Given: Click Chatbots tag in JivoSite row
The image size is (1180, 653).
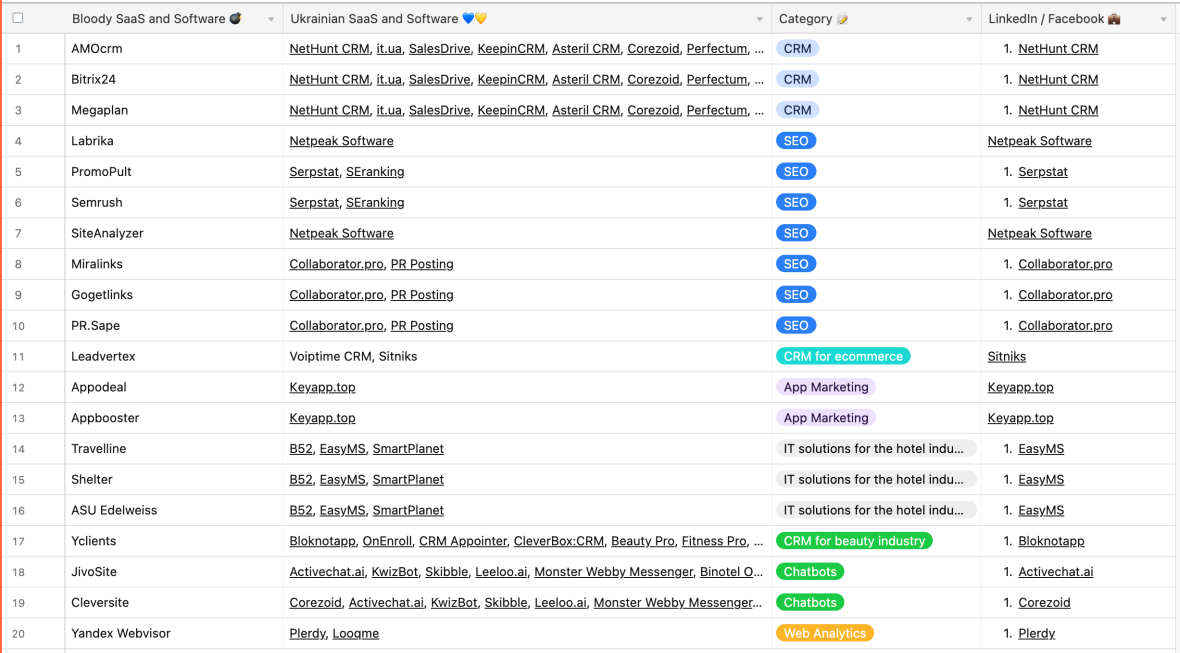Looking at the screenshot, I should coord(810,573).
